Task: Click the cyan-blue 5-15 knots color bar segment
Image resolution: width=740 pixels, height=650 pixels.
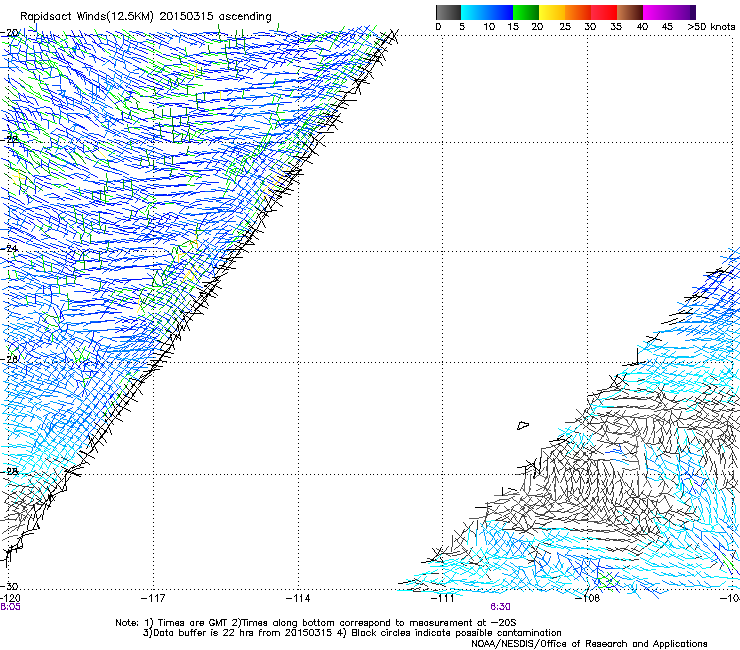Action: pyautogui.click(x=487, y=12)
